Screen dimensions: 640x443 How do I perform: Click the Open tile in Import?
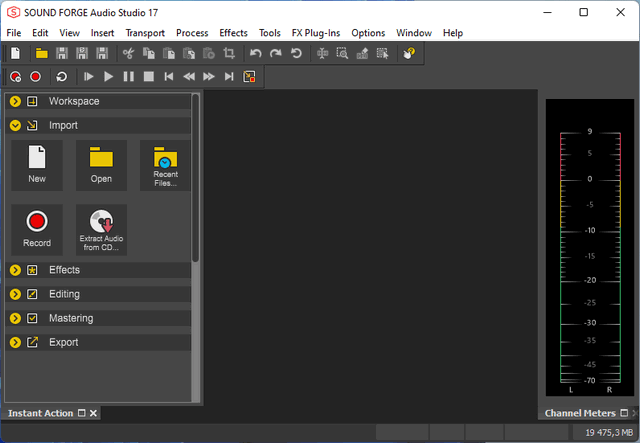[x=101, y=165]
